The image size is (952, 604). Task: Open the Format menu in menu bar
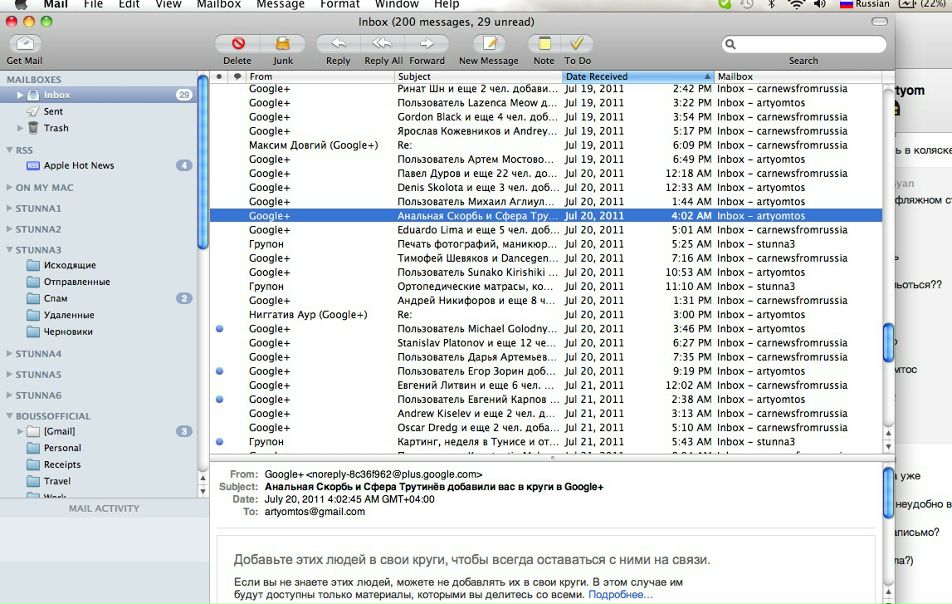pos(340,4)
